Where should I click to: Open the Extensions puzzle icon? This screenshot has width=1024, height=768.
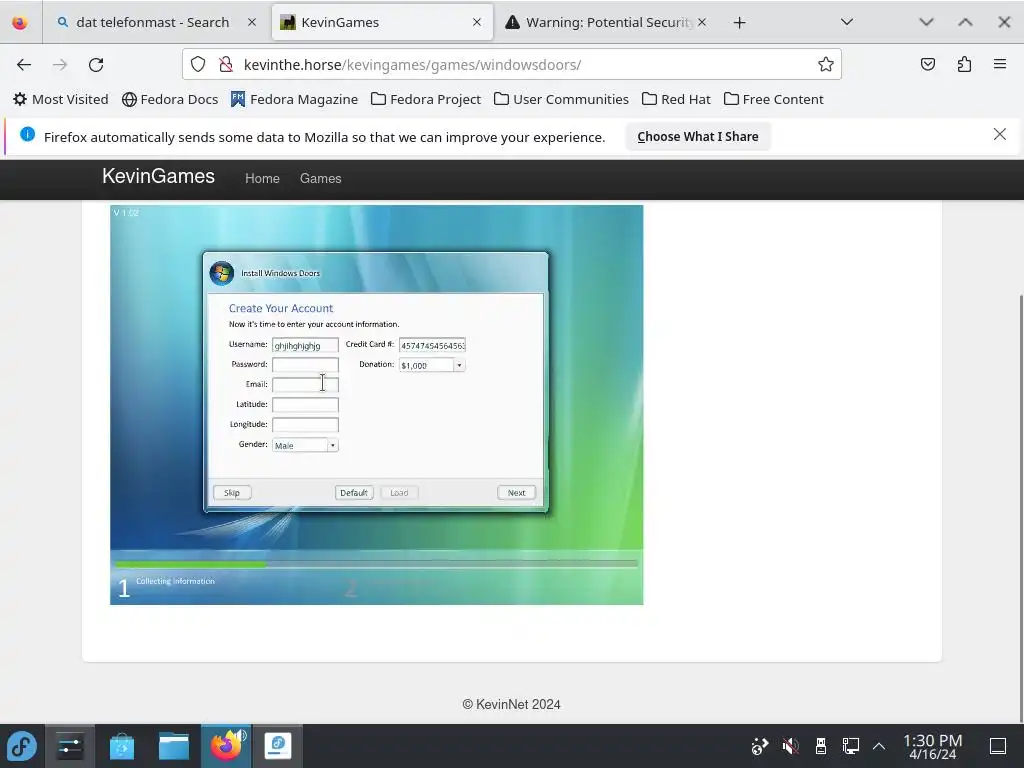[964, 64]
